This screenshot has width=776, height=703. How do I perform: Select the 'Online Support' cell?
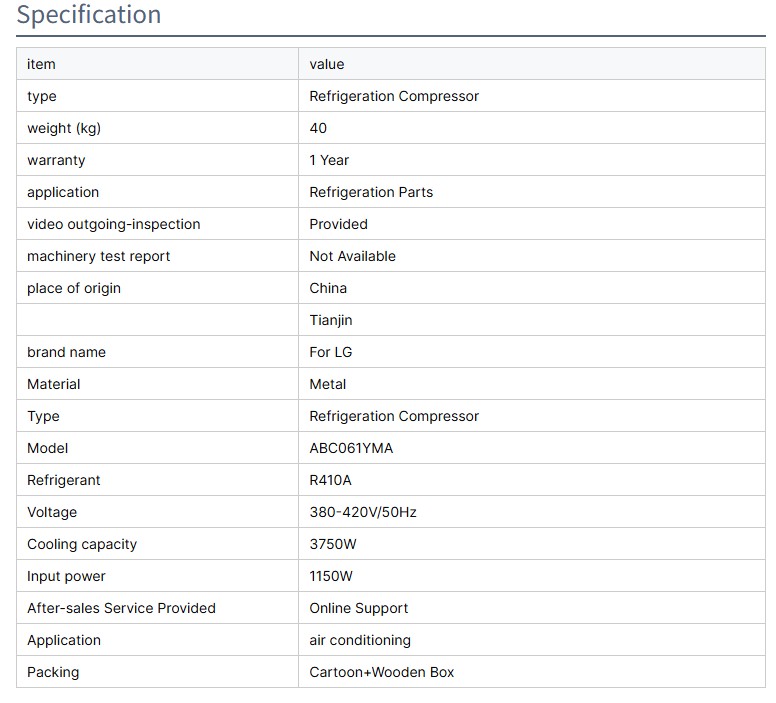pyautogui.click(x=359, y=608)
